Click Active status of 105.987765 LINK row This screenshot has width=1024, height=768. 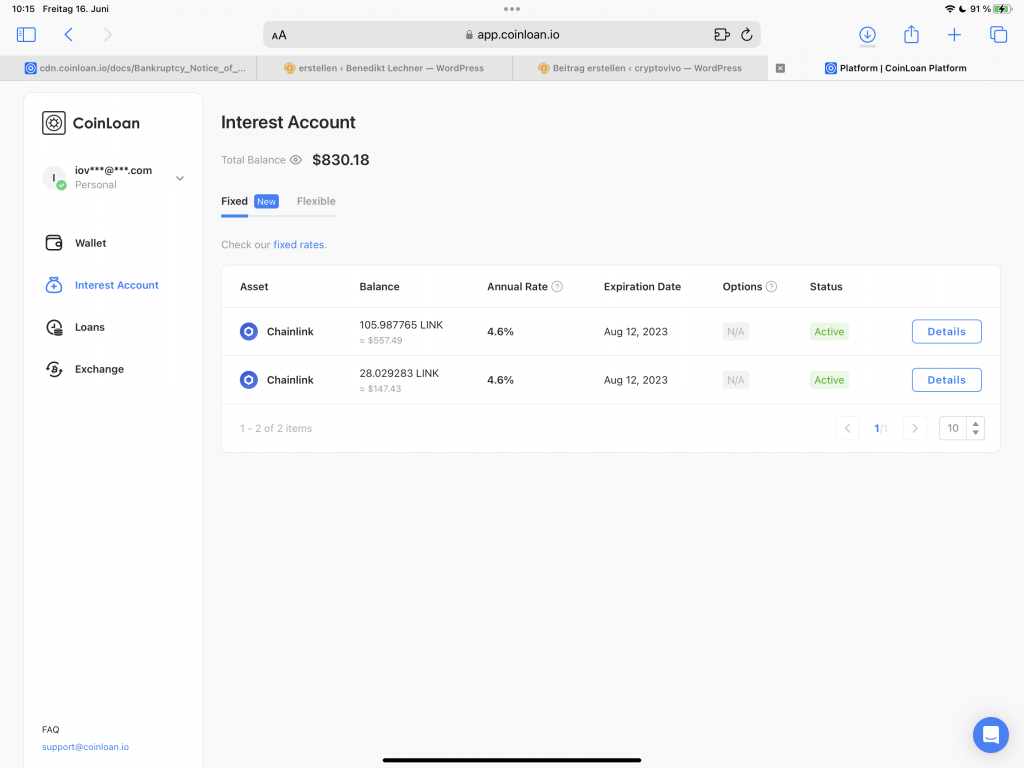829,332
